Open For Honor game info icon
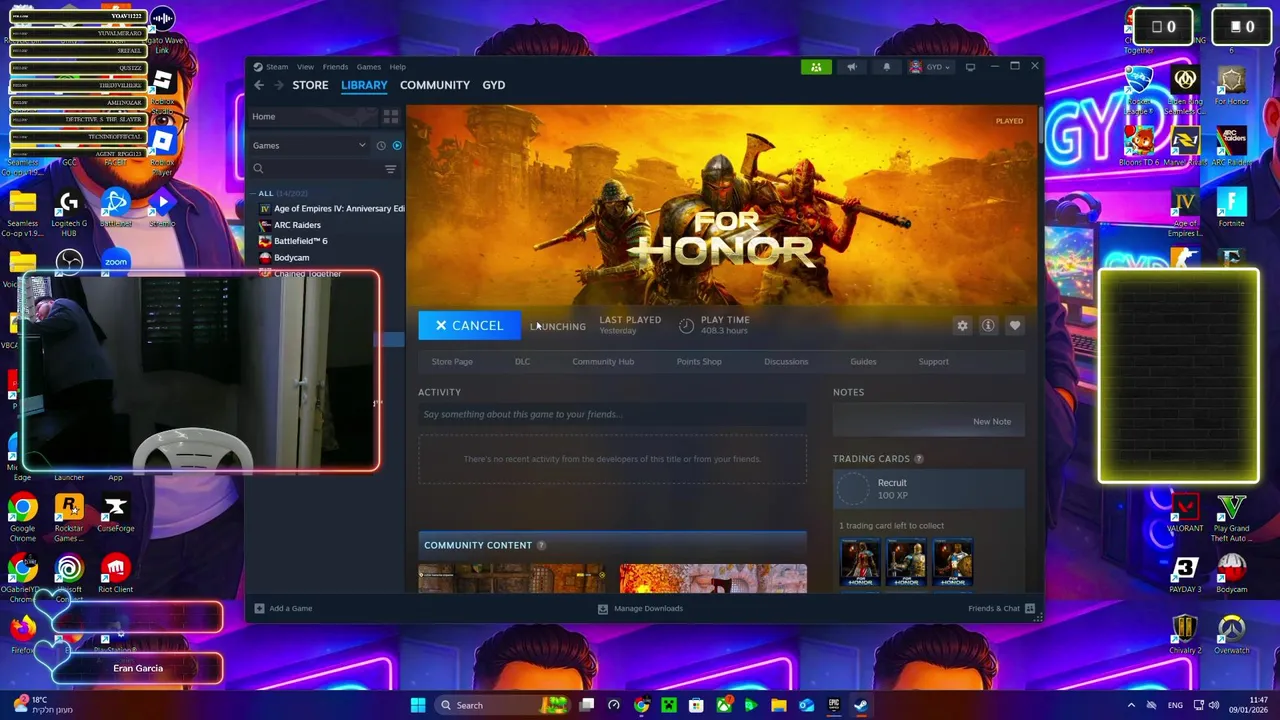 tap(988, 326)
